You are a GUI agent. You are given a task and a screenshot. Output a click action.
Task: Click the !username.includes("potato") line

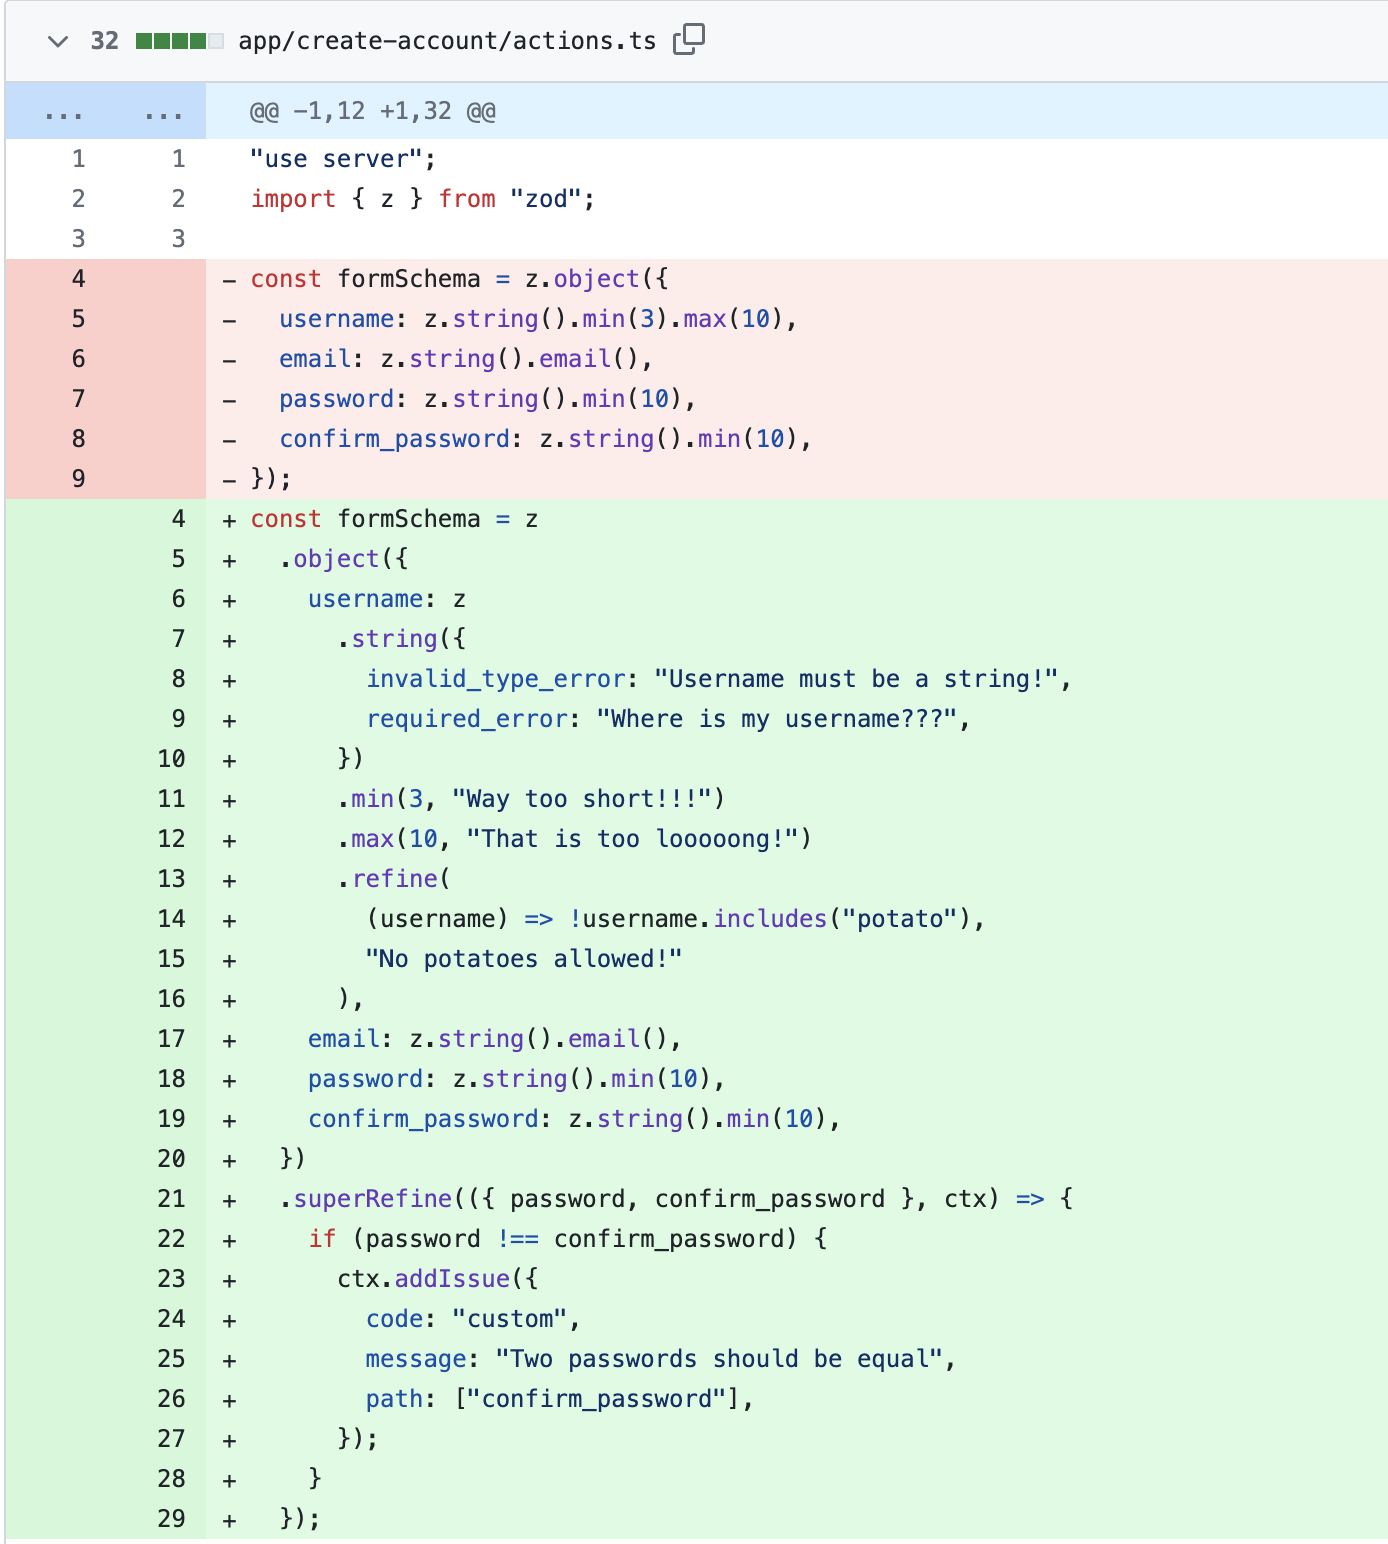pyautogui.click(x=676, y=919)
